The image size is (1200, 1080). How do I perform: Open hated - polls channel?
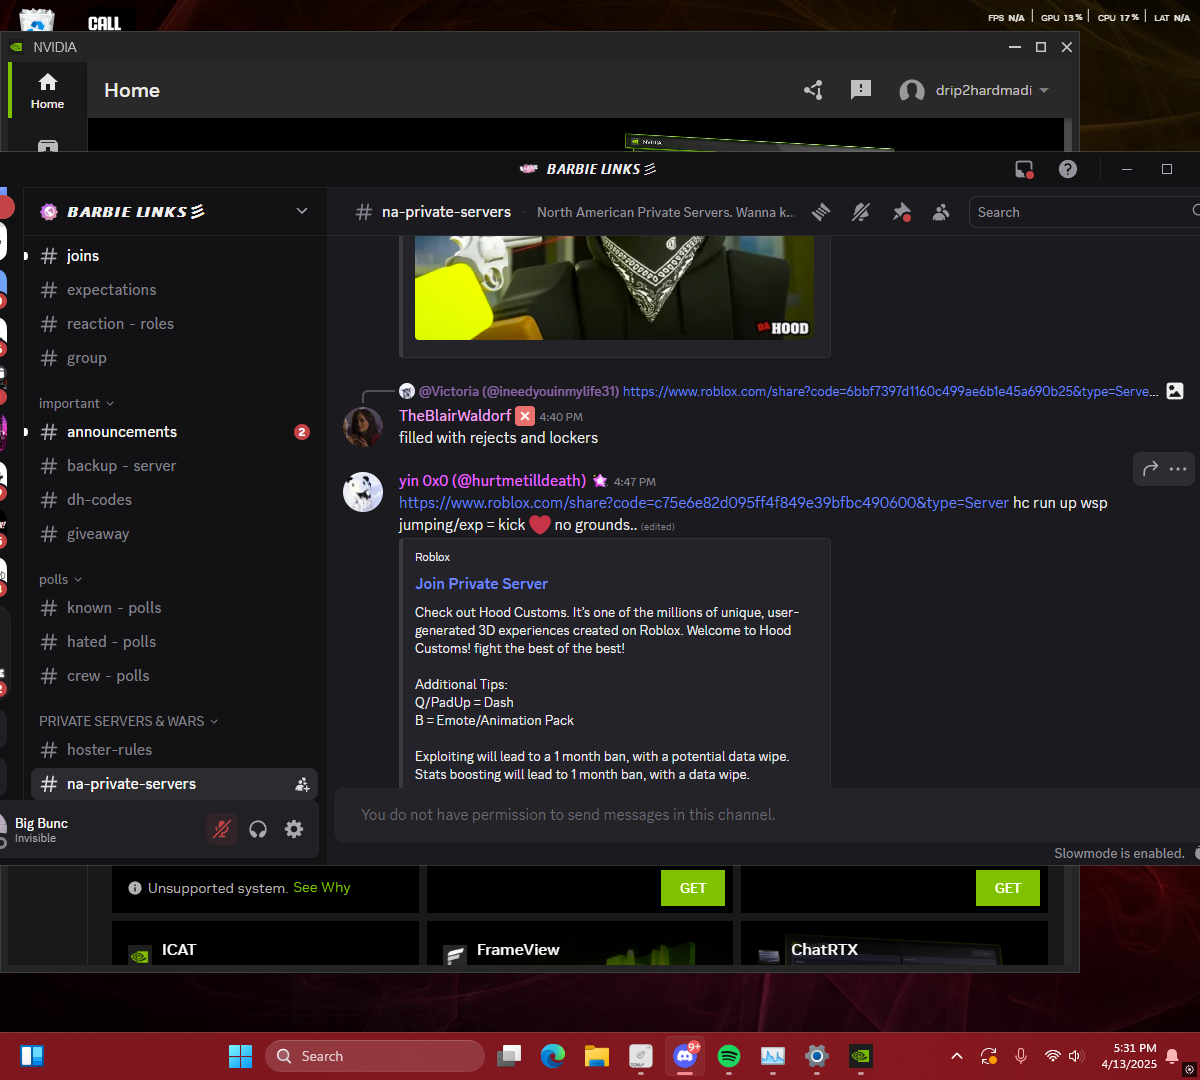pos(174,642)
